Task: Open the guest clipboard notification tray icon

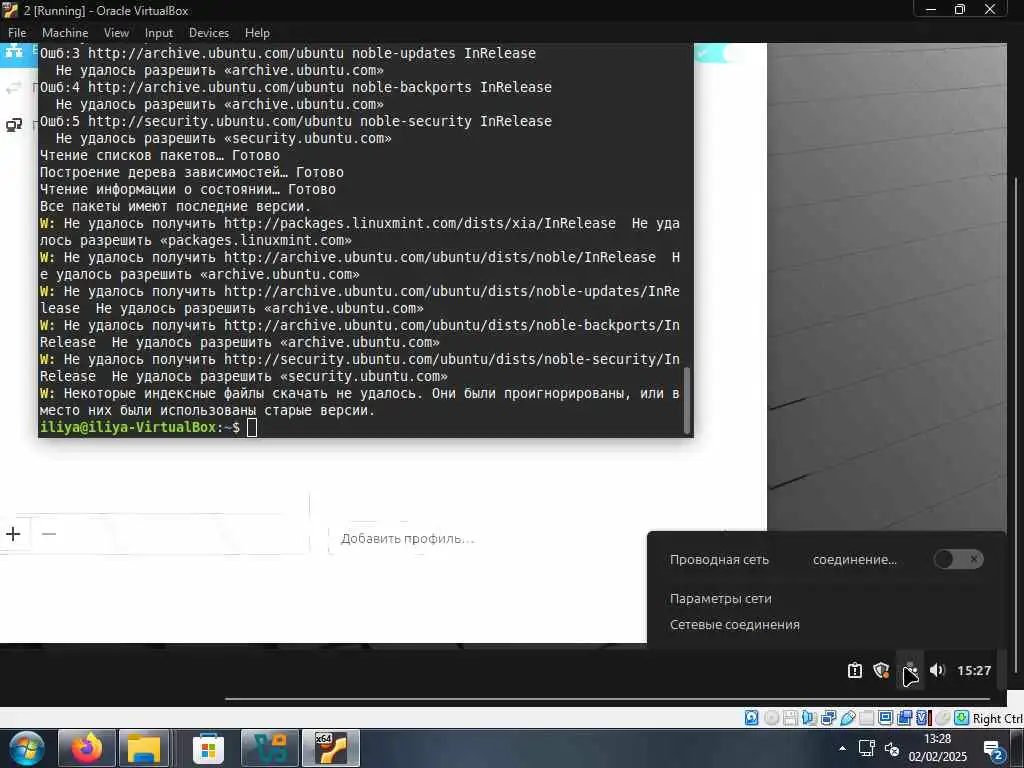Action: tap(855, 670)
